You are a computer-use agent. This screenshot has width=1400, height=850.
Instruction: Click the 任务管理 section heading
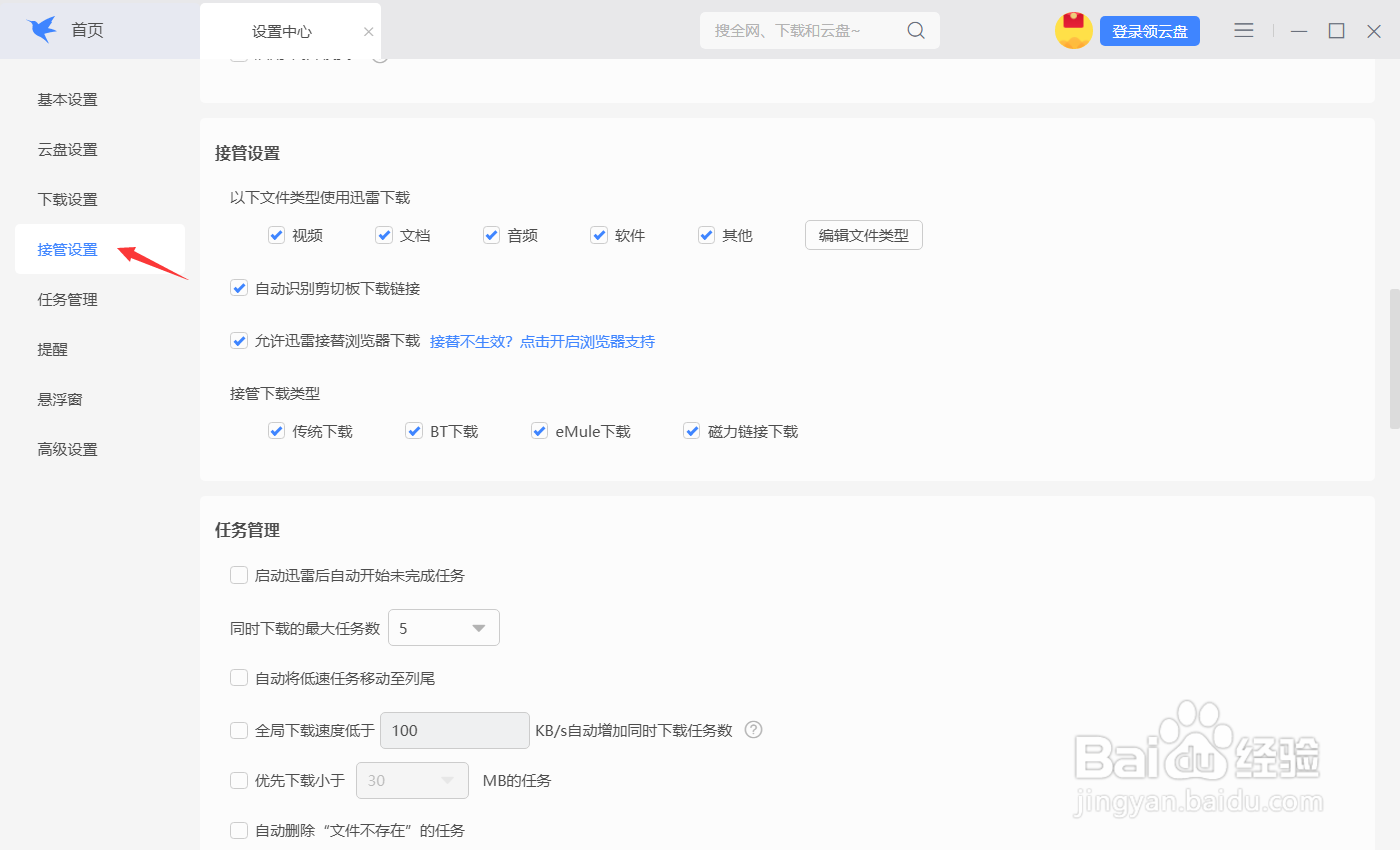coord(247,530)
